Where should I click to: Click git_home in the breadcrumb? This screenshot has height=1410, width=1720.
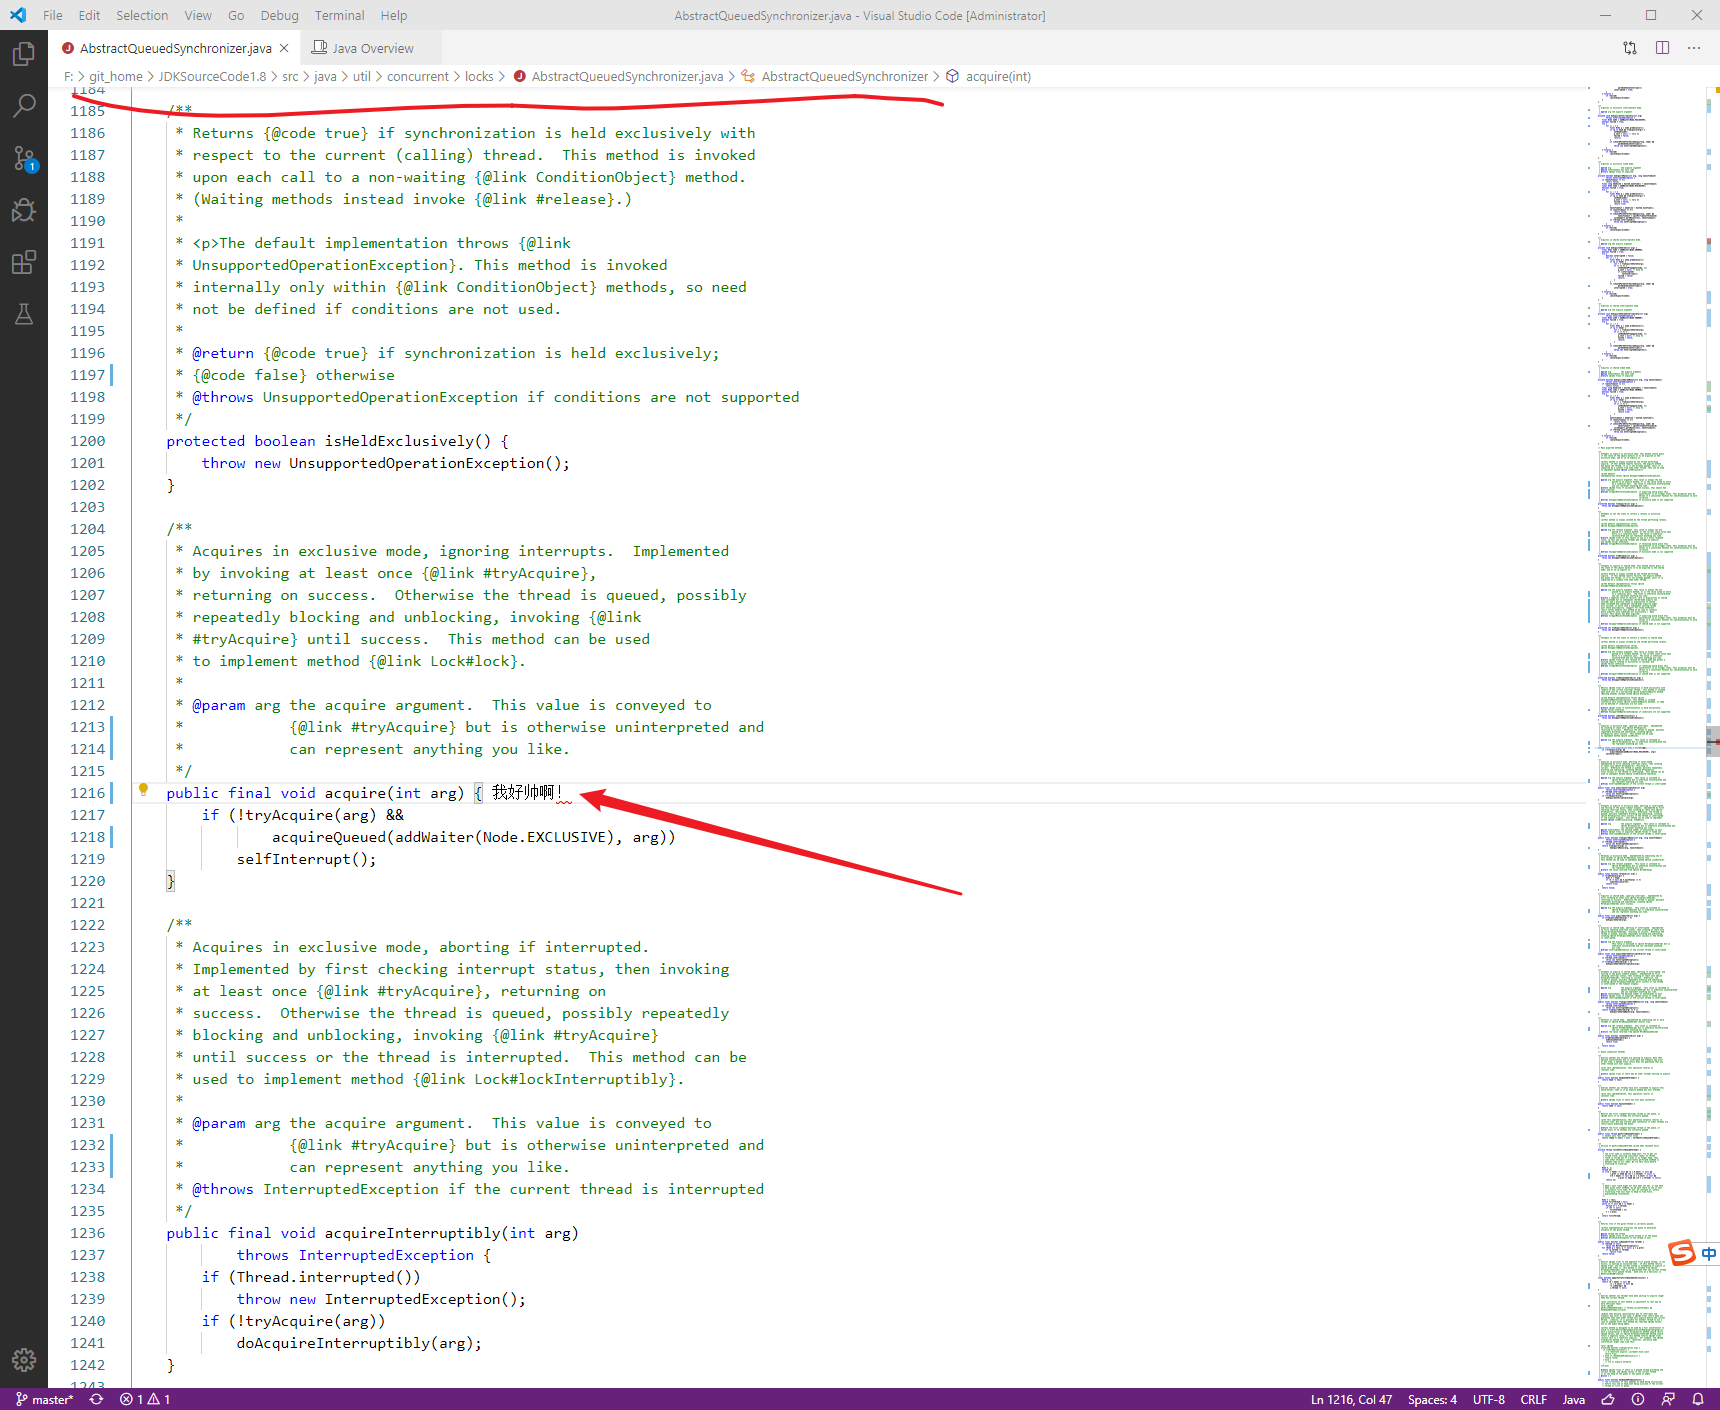[x=116, y=76]
